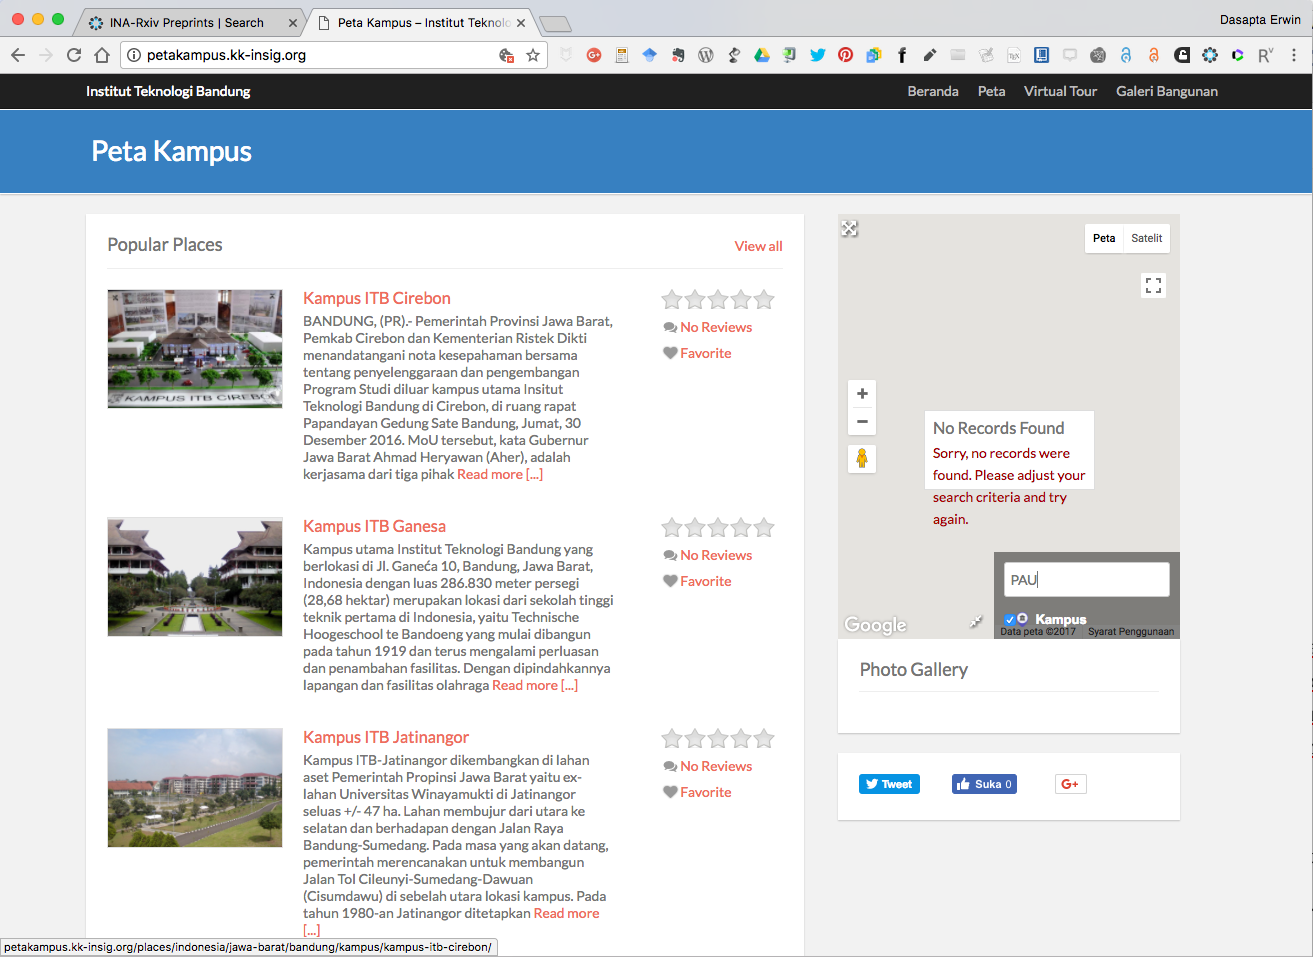Image resolution: width=1313 pixels, height=957 pixels.
Task: Click the Twitter bird extension icon
Action: [x=818, y=55]
